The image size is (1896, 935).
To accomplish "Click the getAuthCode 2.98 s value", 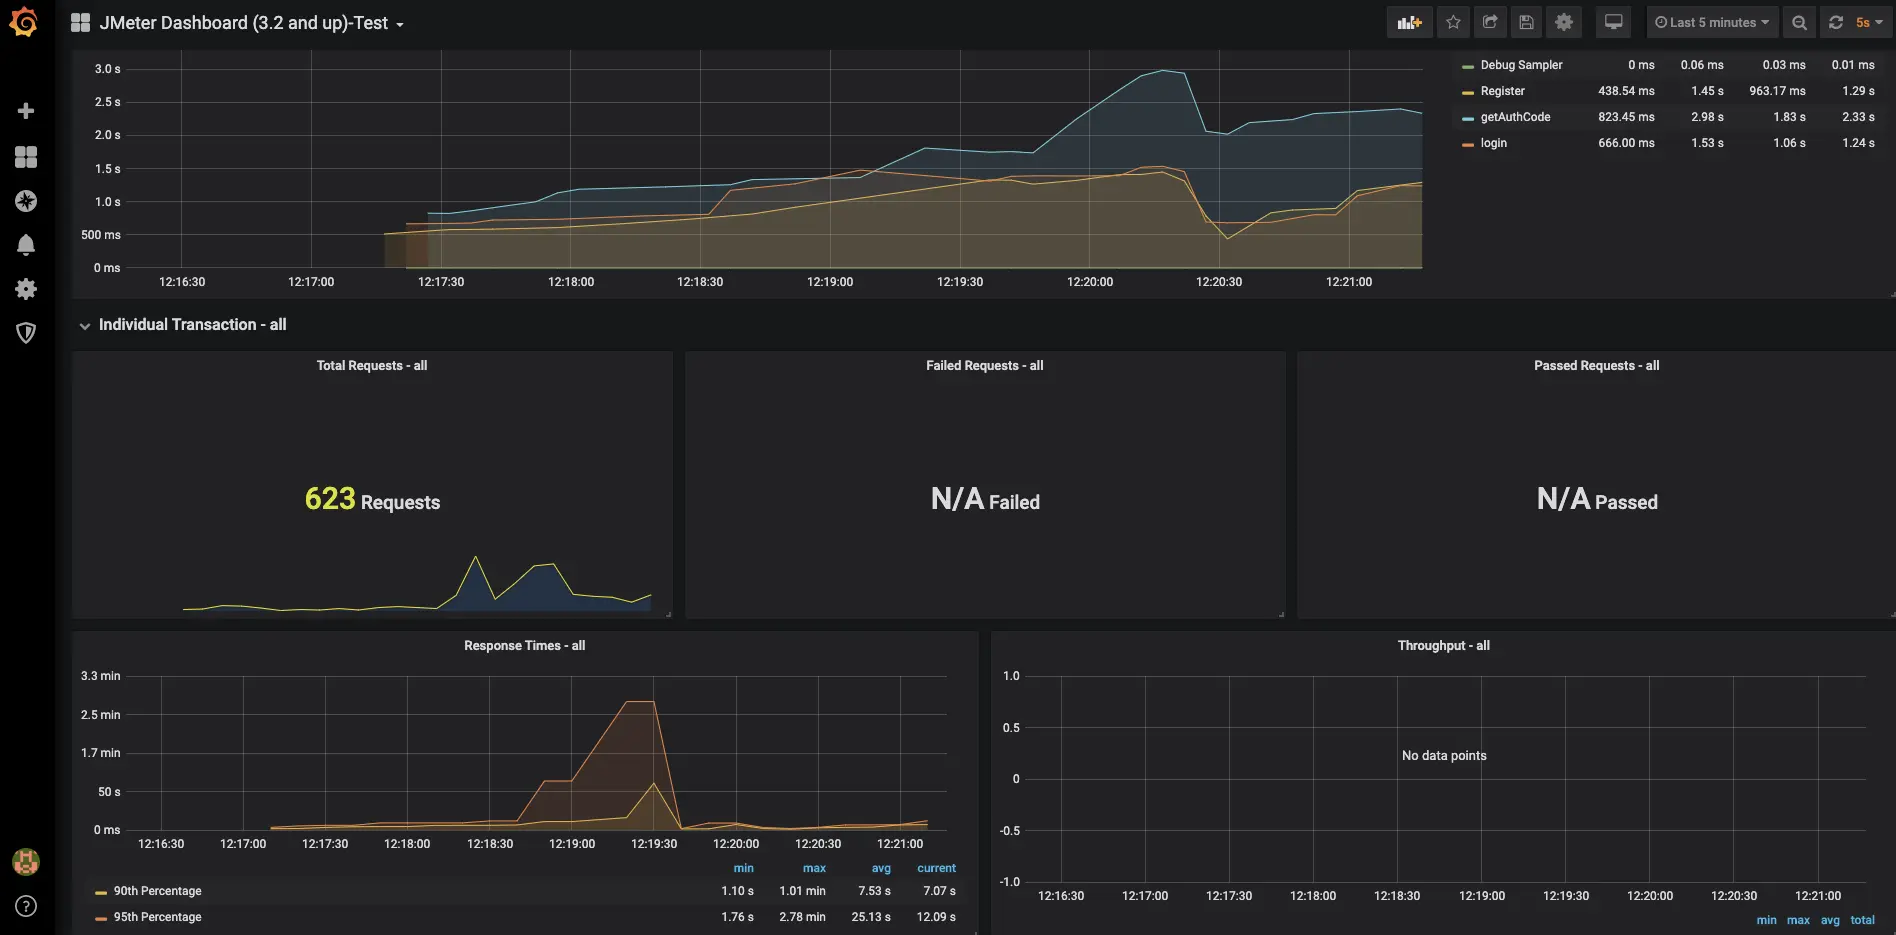I will [1707, 117].
